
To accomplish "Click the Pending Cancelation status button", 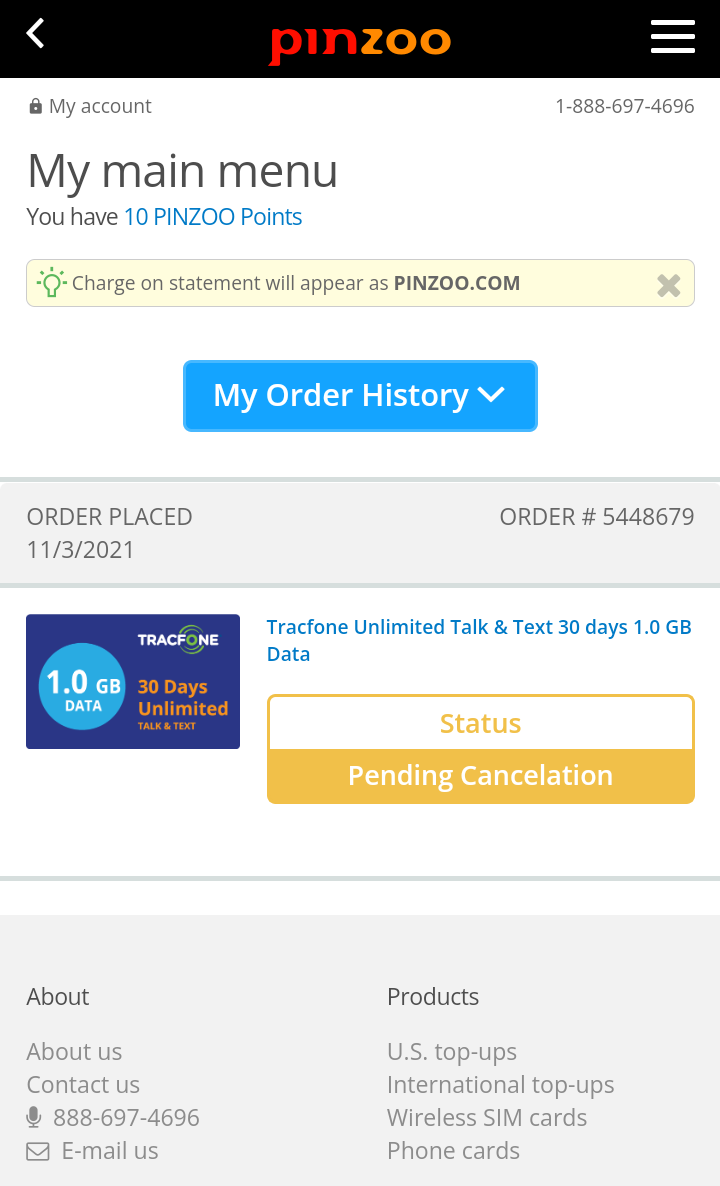I will pyautogui.click(x=480, y=776).
